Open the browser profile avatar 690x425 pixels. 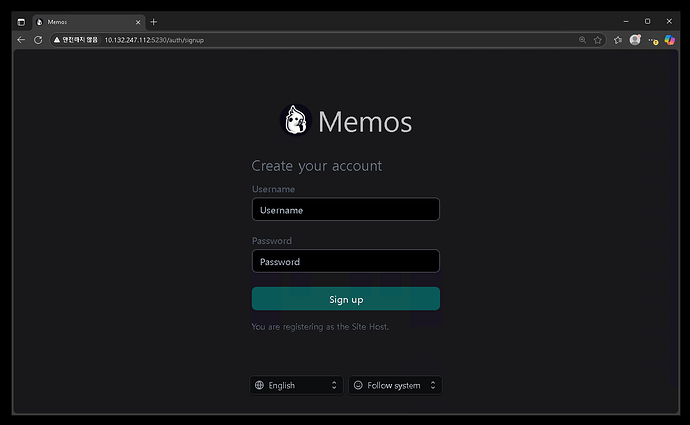(x=635, y=40)
